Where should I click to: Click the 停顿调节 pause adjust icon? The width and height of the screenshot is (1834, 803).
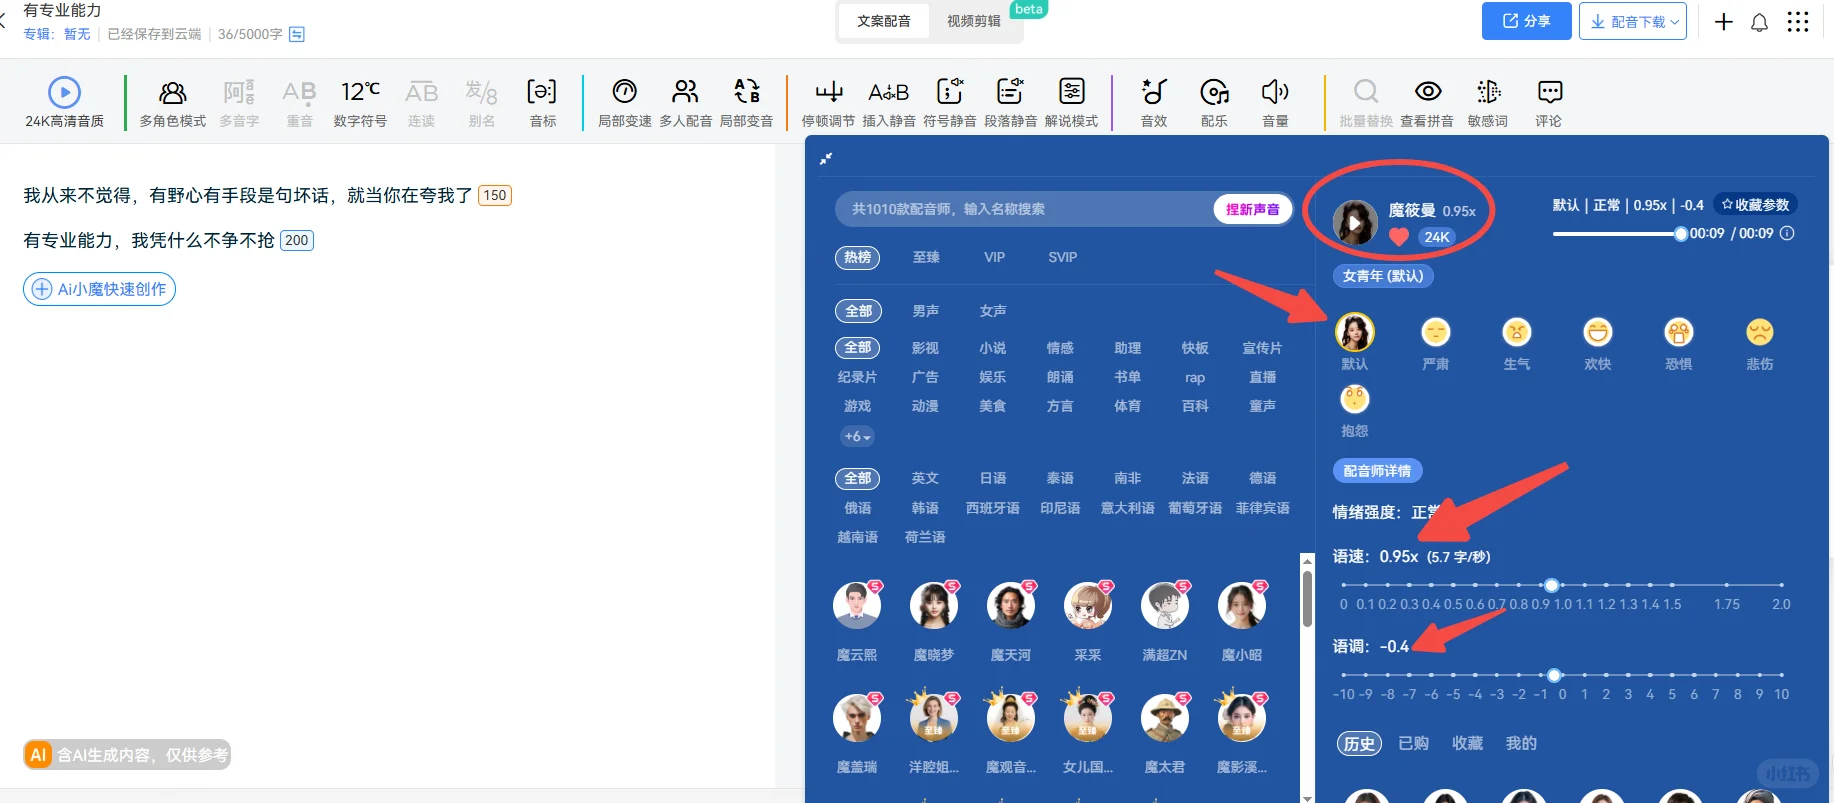click(x=828, y=92)
